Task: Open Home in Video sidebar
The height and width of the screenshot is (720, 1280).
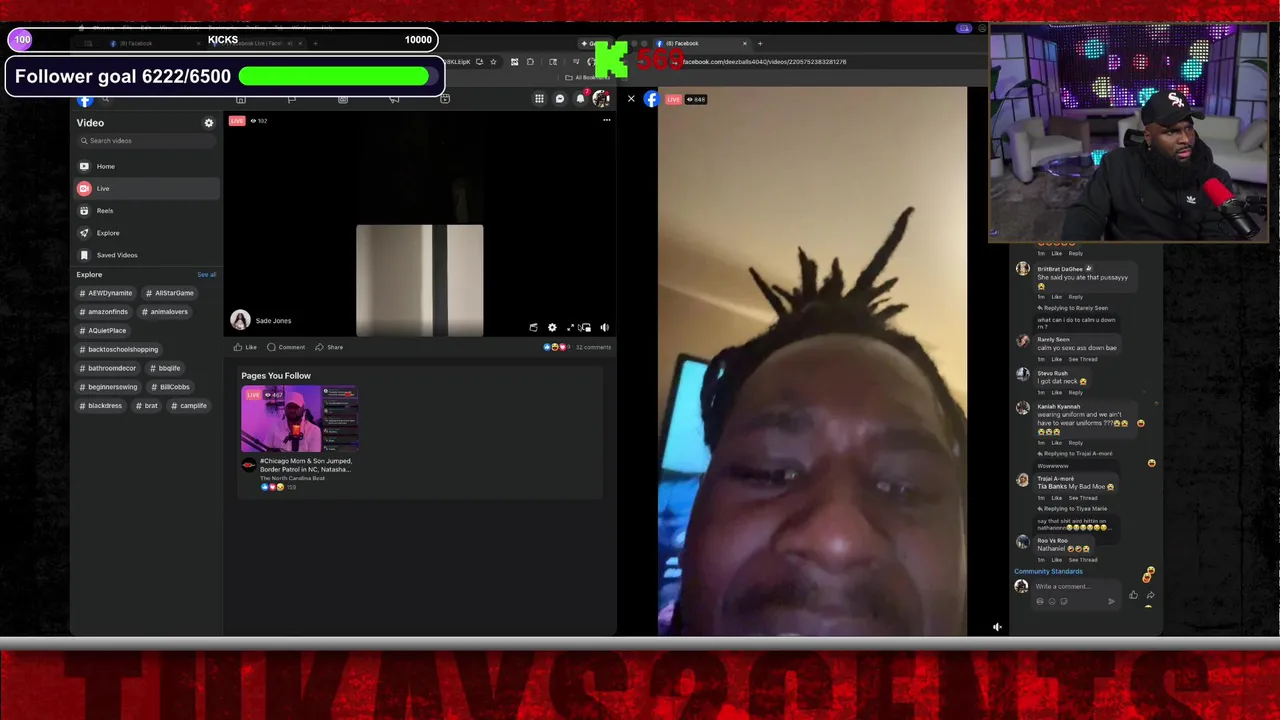Action: pyautogui.click(x=146, y=166)
